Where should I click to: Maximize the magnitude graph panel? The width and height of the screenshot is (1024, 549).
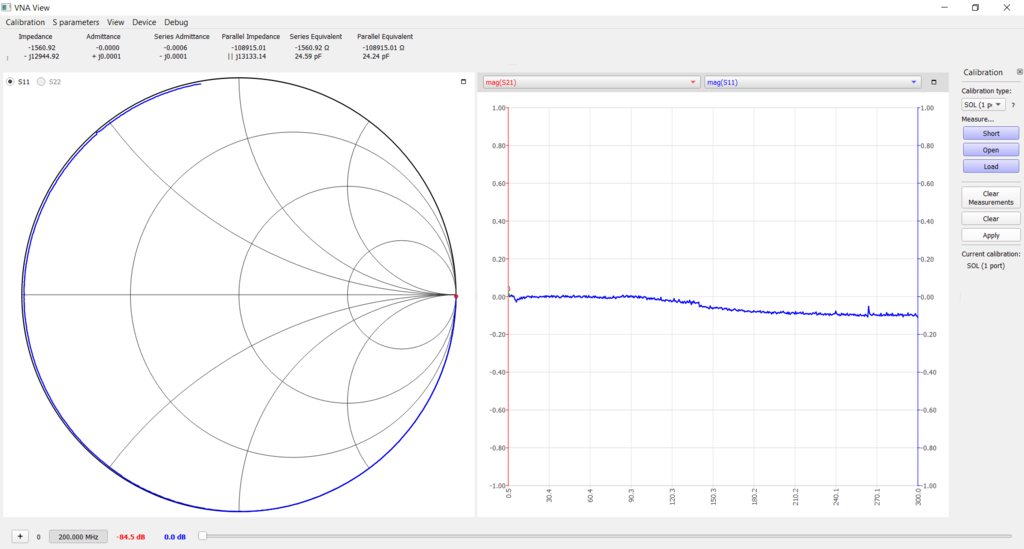934,82
